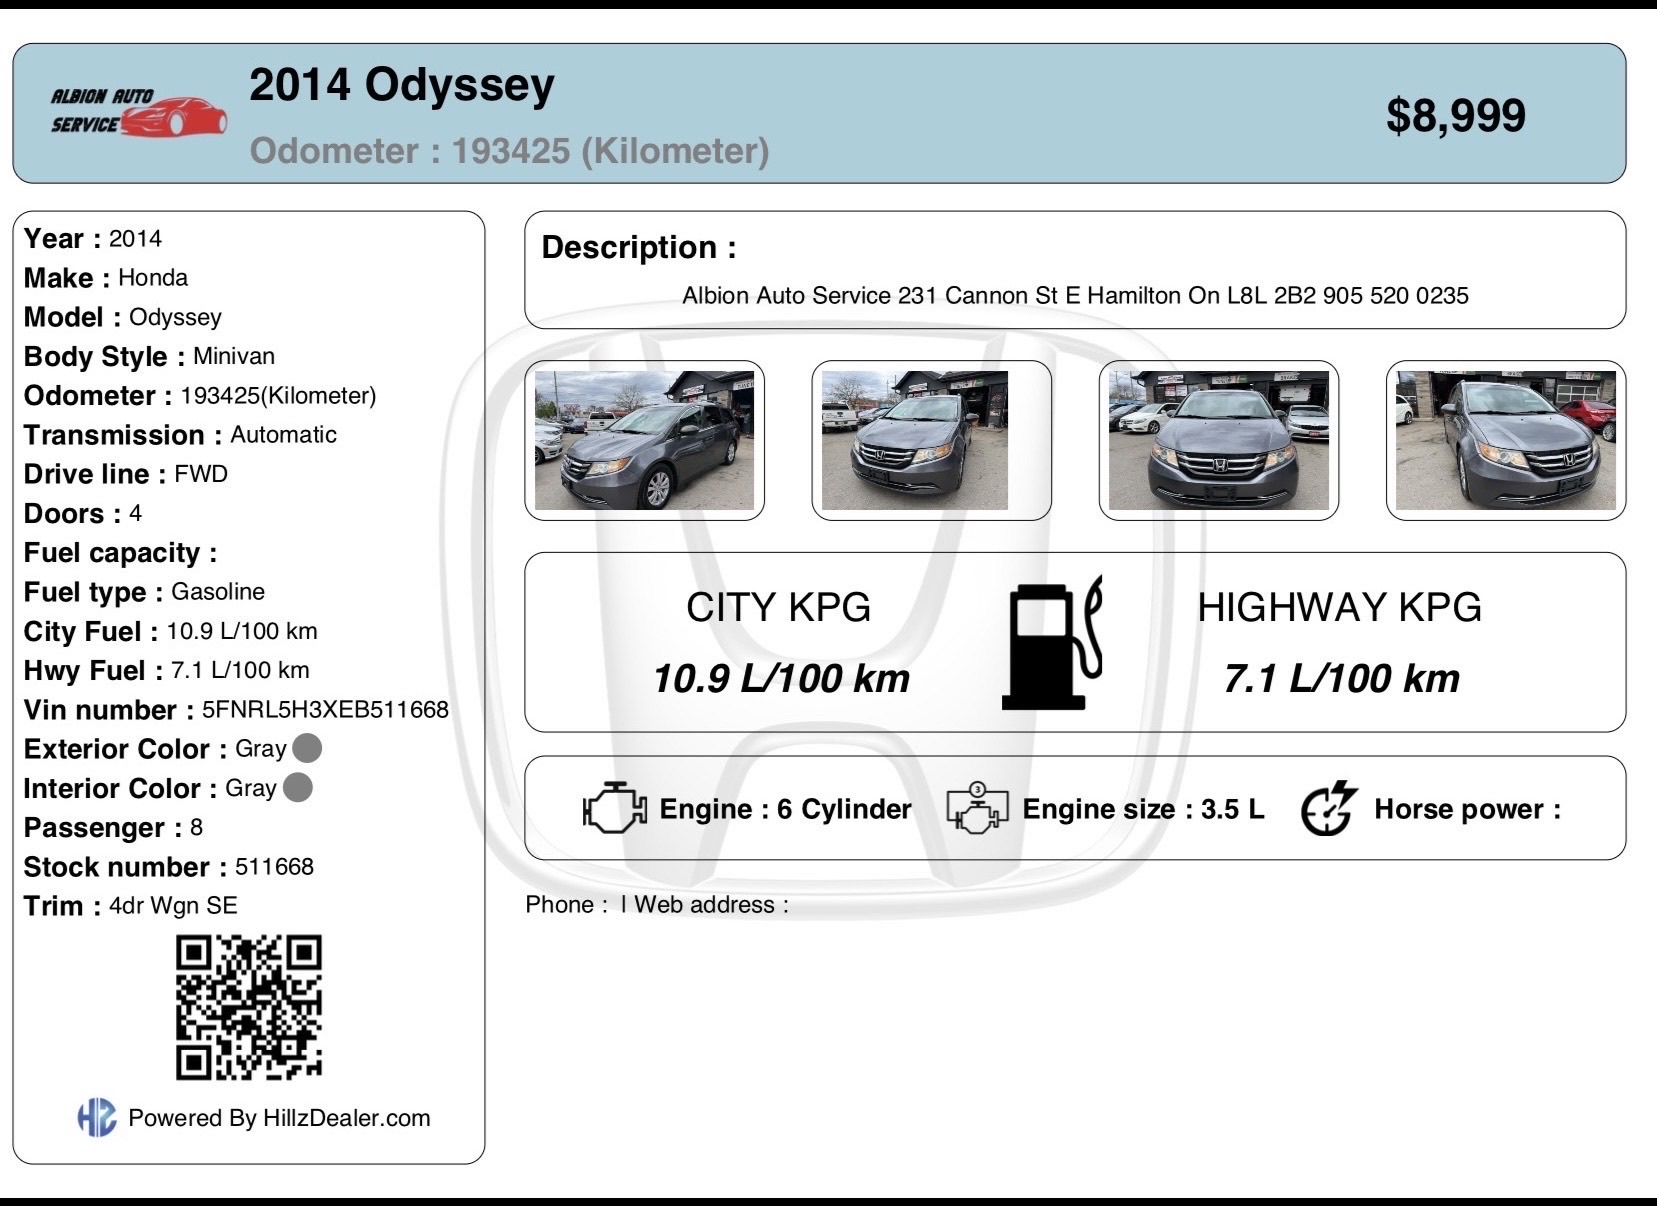Click the 2014 Odyssey title
This screenshot has height=1206, width=1657.
(x=401, y=86)
